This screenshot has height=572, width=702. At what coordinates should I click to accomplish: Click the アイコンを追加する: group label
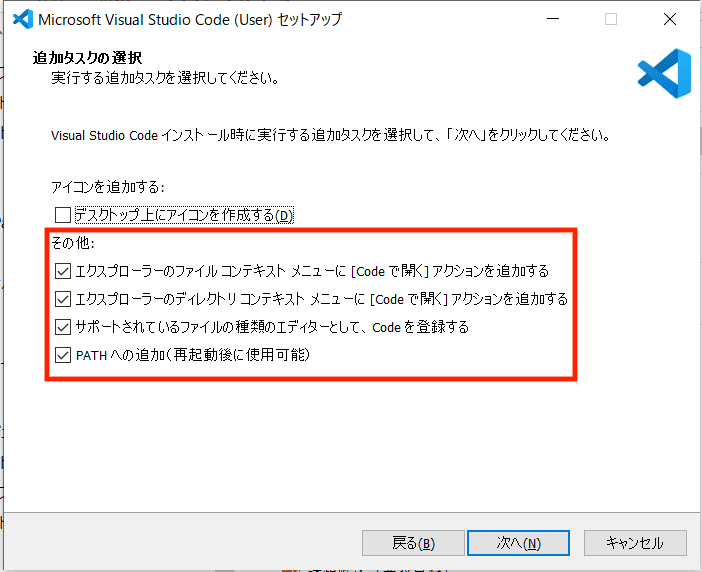[x=107, y=187]
